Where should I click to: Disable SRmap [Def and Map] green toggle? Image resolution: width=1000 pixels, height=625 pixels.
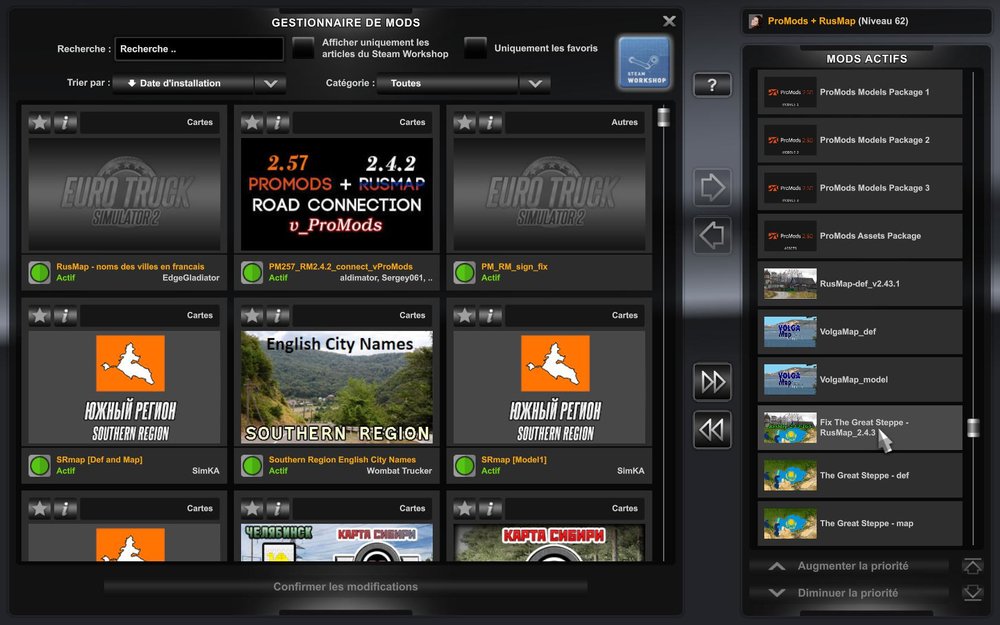pyautogui.click(x=40, y=466)
